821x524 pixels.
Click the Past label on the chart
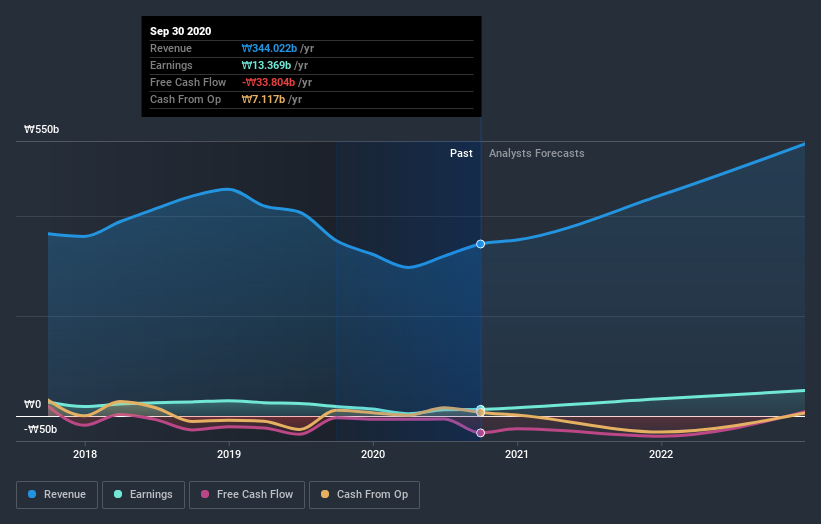click(x=461, y=153)
